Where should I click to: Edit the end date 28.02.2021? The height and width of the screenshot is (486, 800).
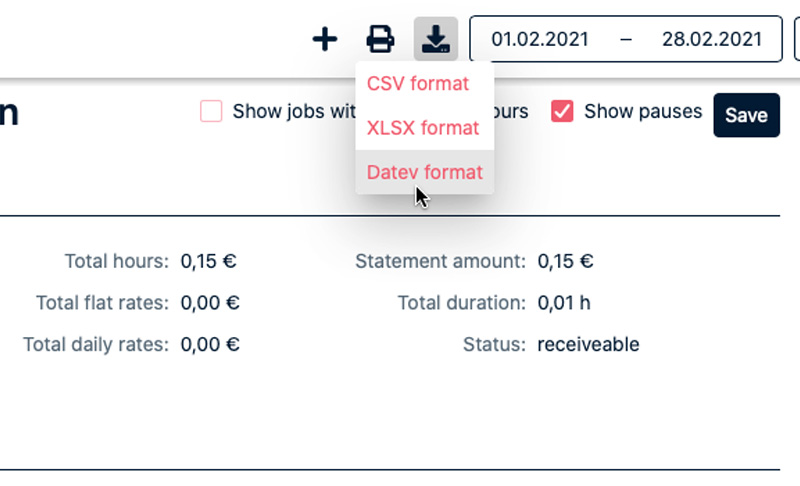[711, 40]
